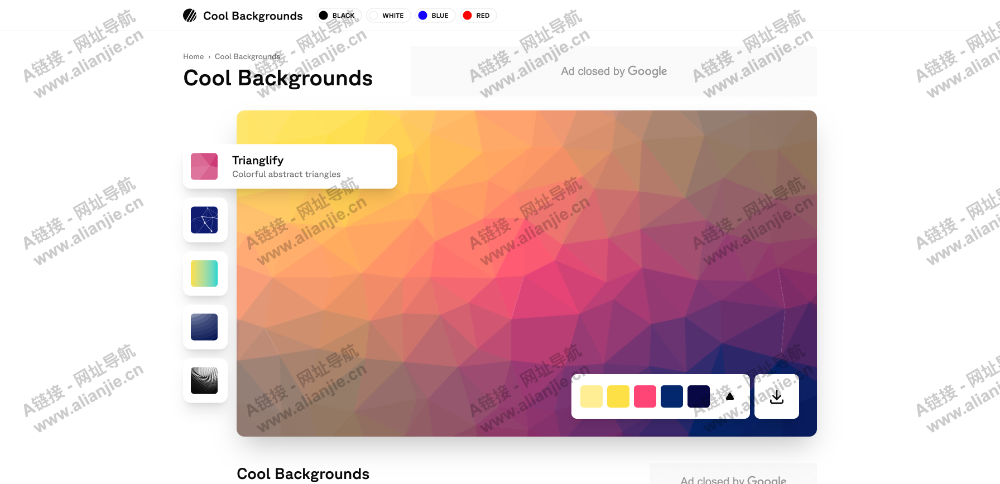Select the RED color filter pill

click(478, 15)
